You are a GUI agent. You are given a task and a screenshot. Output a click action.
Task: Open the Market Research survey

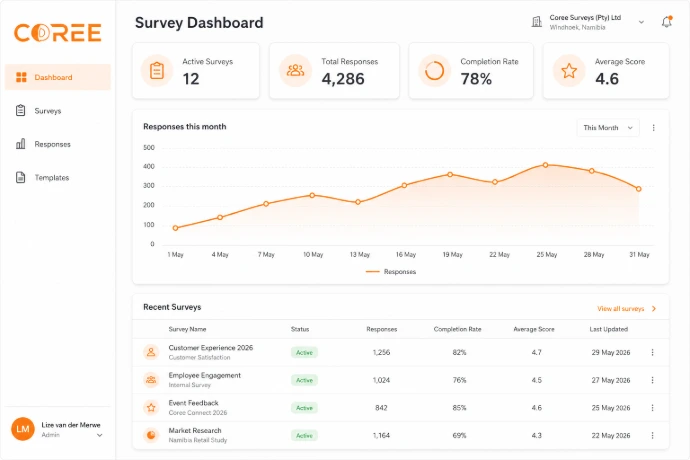[x=195, y=431]
